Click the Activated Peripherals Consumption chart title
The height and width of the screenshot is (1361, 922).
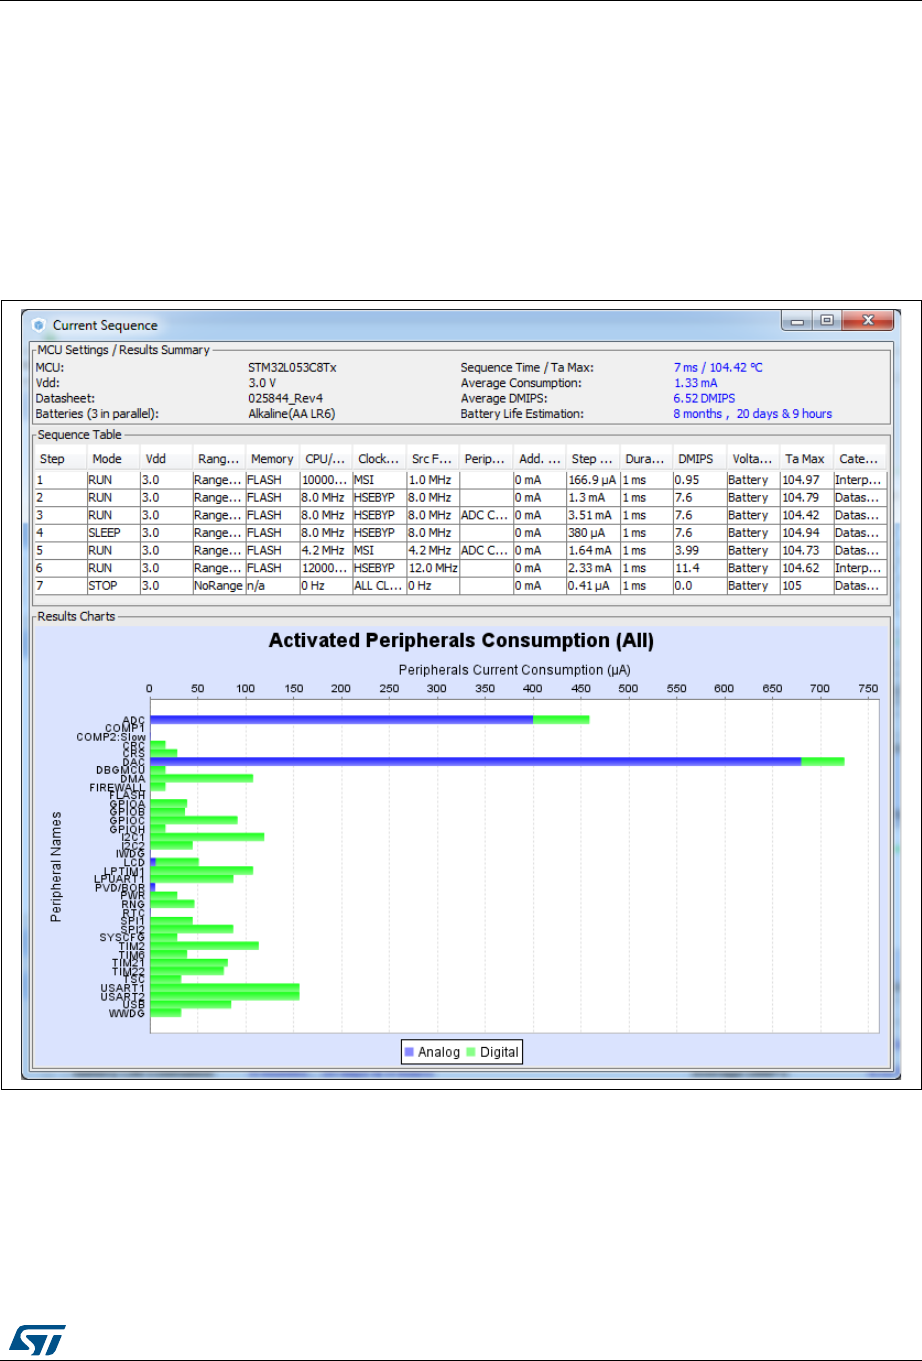(461, 641)
